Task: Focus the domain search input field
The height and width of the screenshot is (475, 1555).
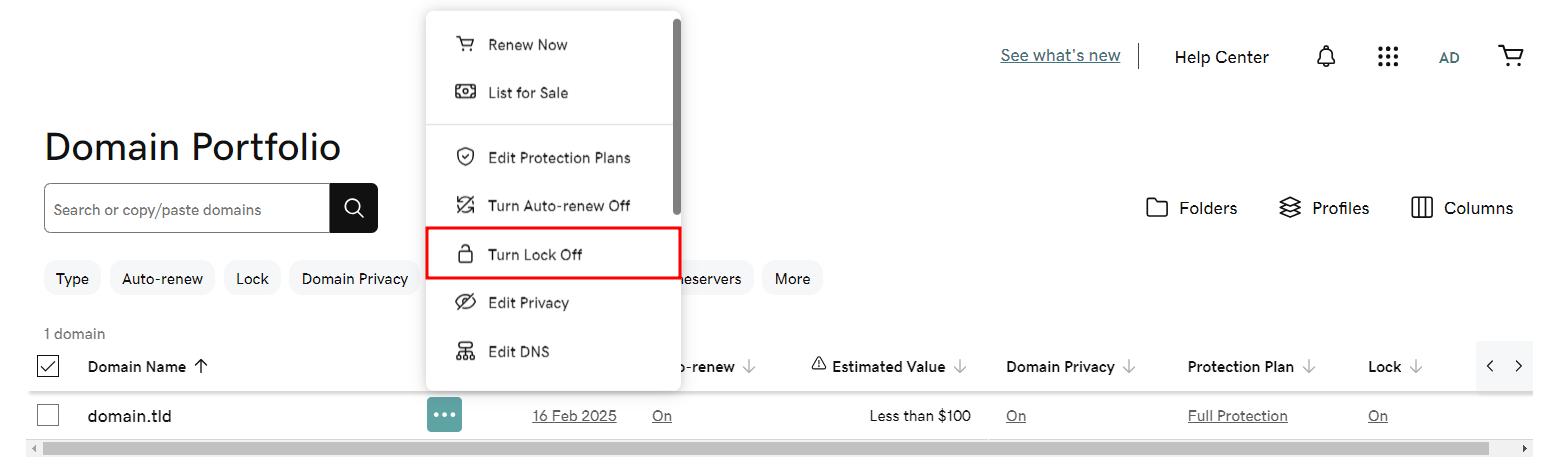Action: point(187,209)
